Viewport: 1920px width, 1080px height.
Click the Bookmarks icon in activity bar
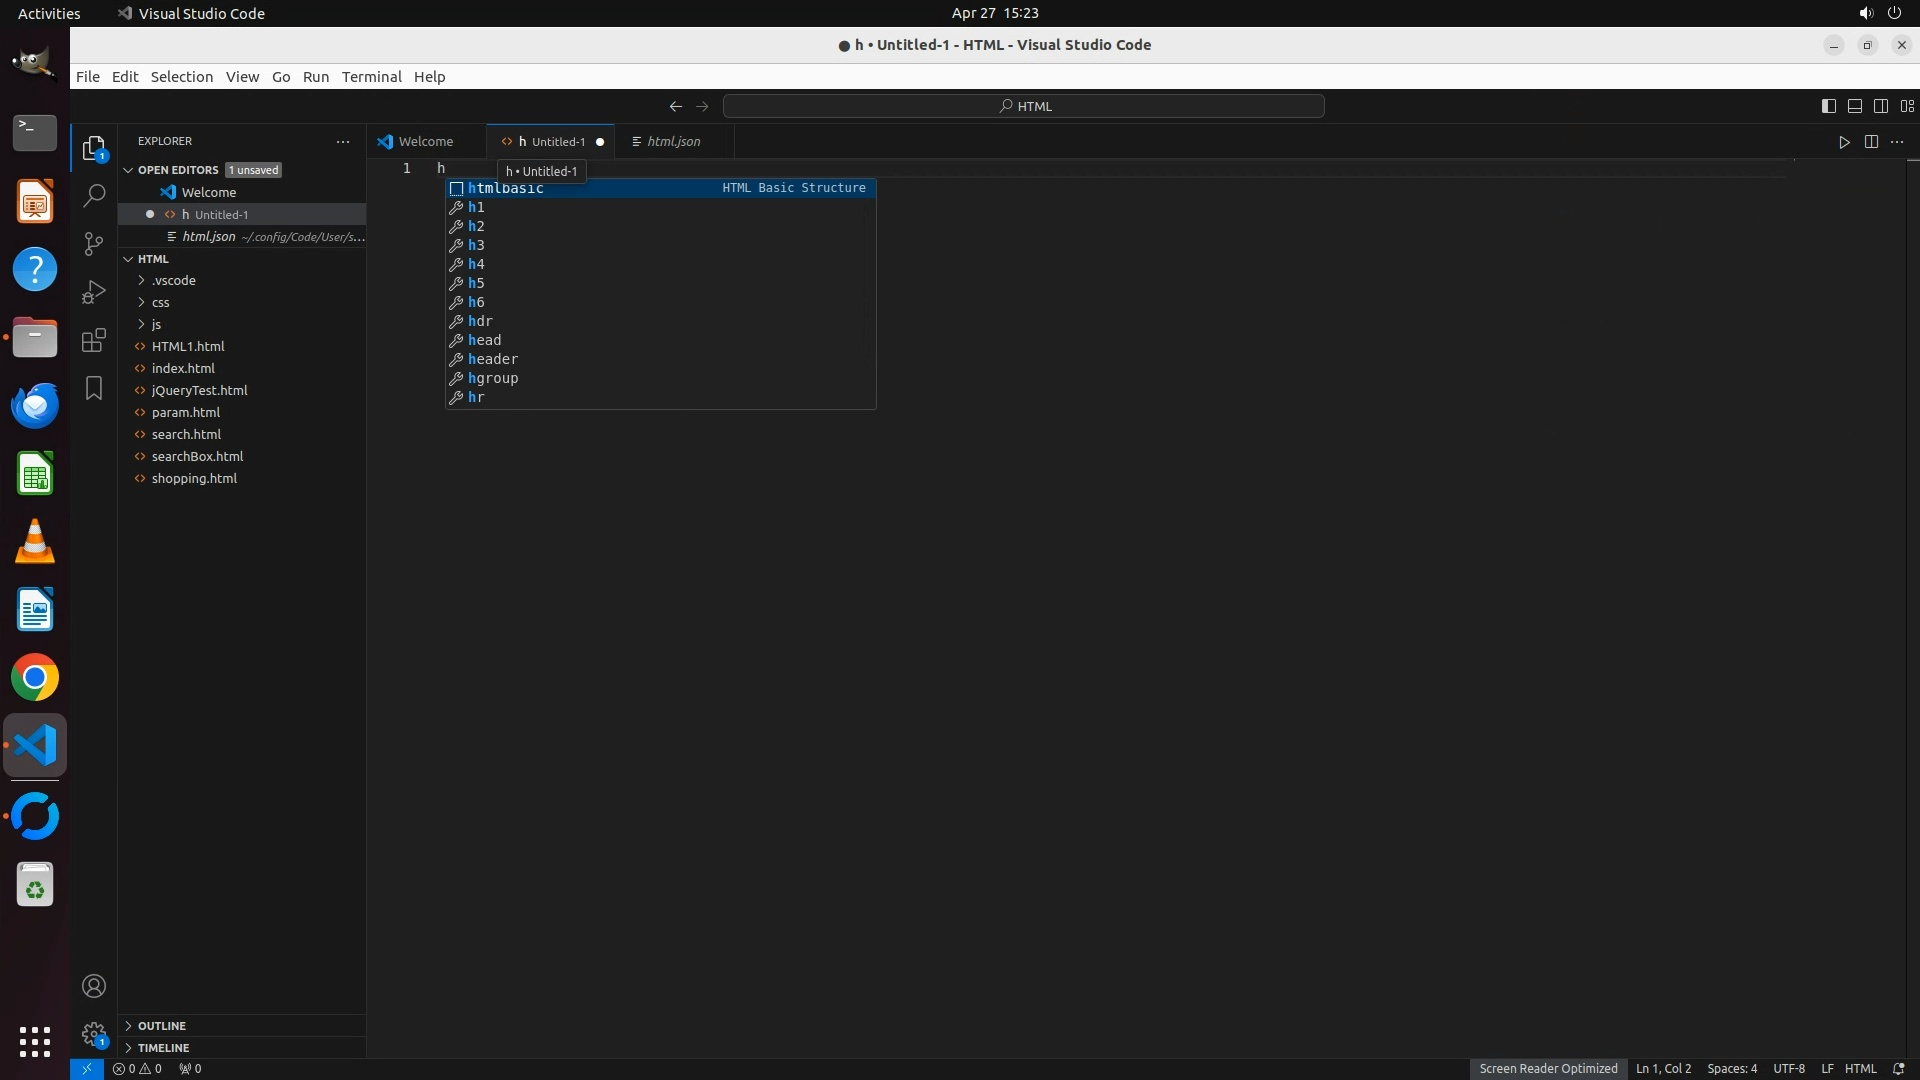point(94,388)
